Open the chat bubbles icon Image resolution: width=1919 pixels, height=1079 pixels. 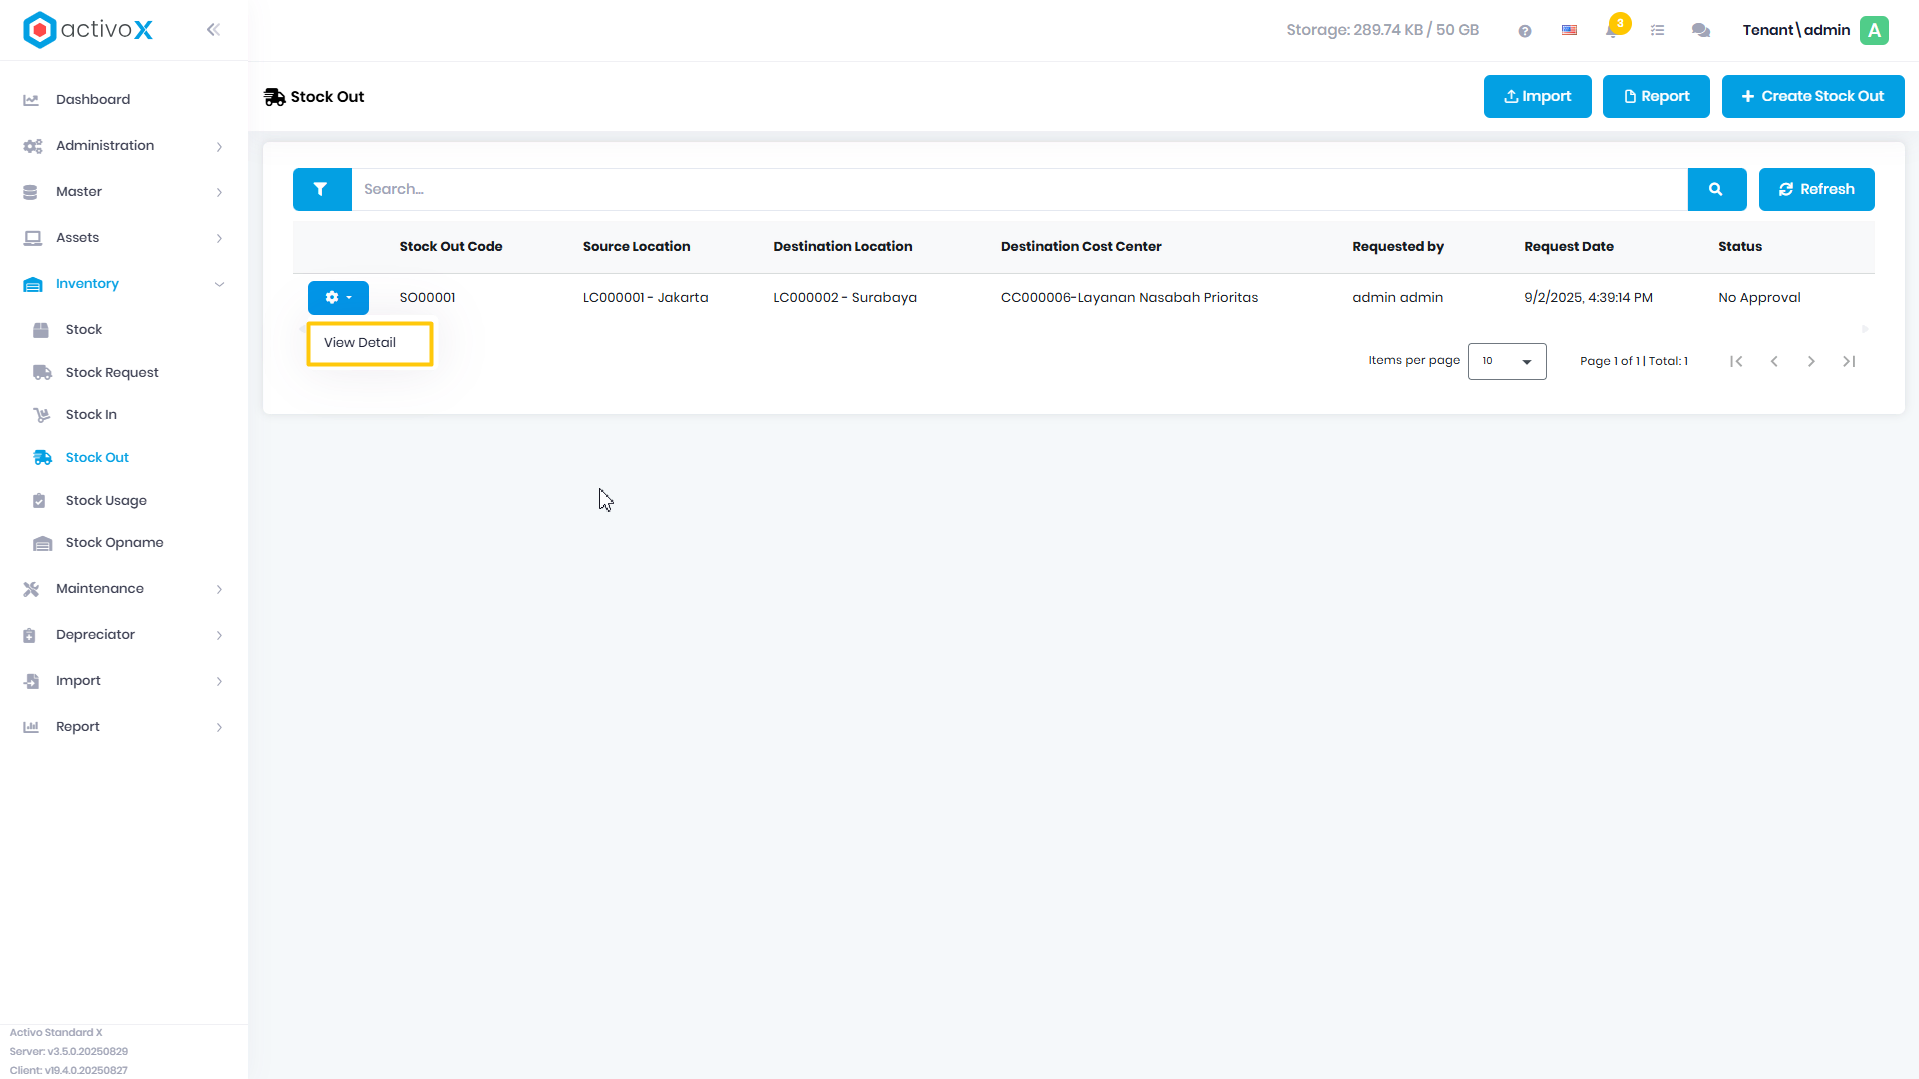click(x=1700, y=31)
